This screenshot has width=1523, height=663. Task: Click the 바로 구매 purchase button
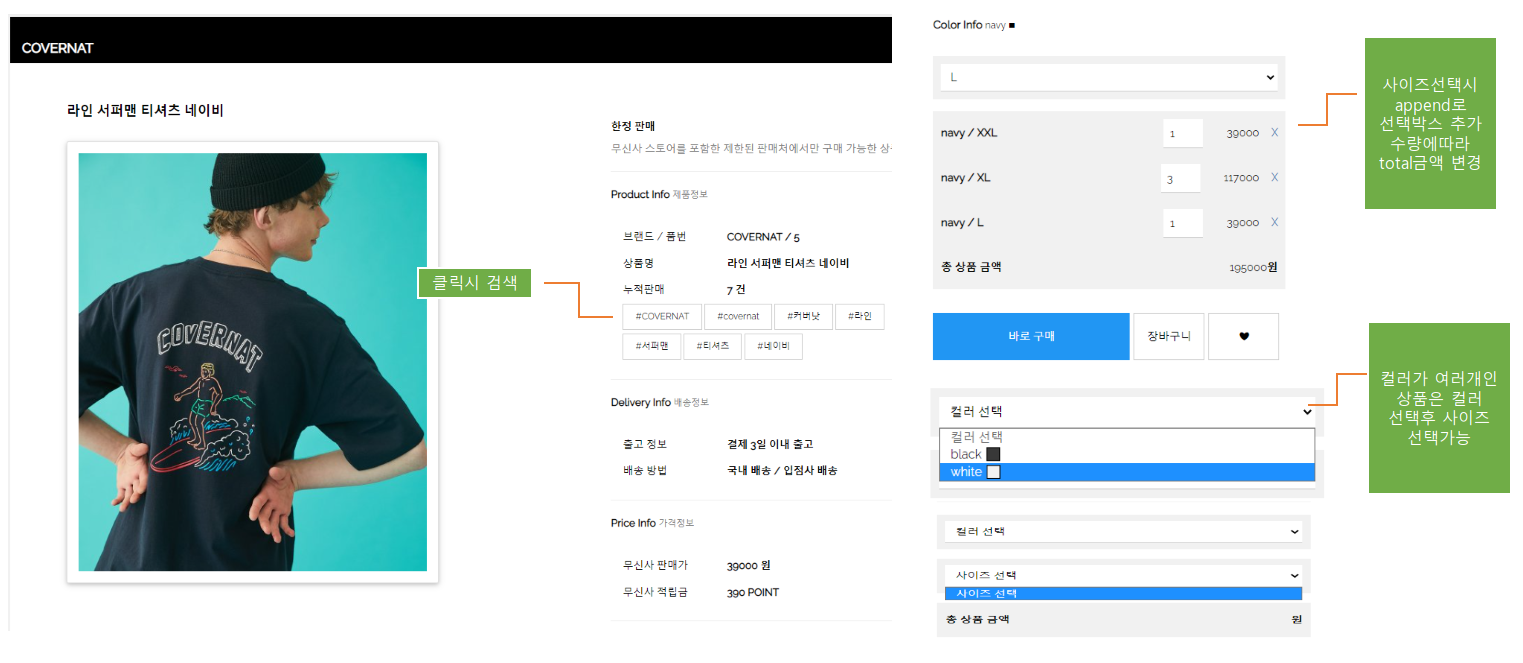coord(1030,336)
